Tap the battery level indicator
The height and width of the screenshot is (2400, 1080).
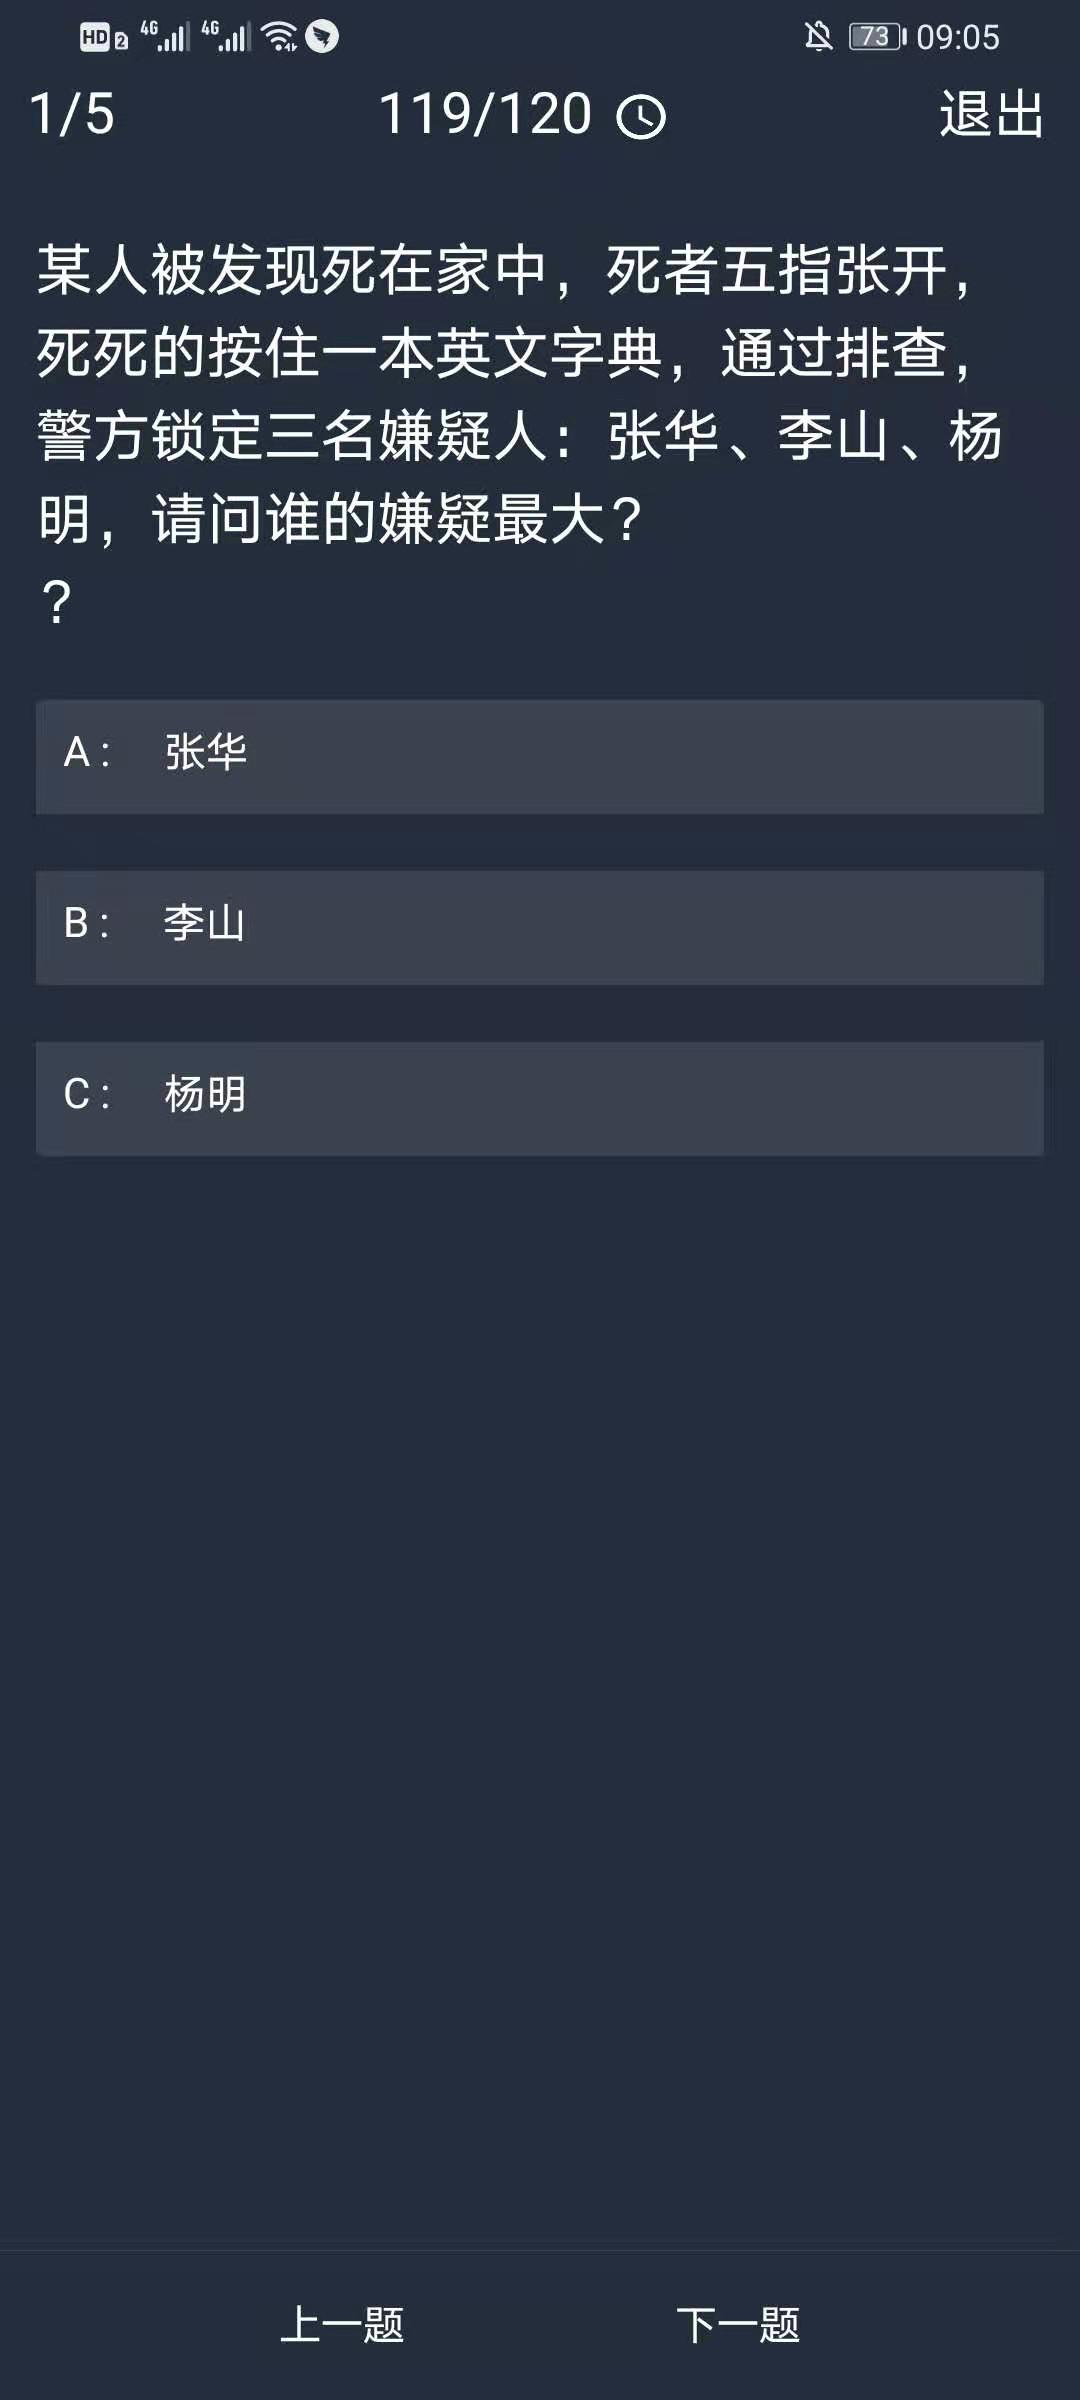click(876, 37)
